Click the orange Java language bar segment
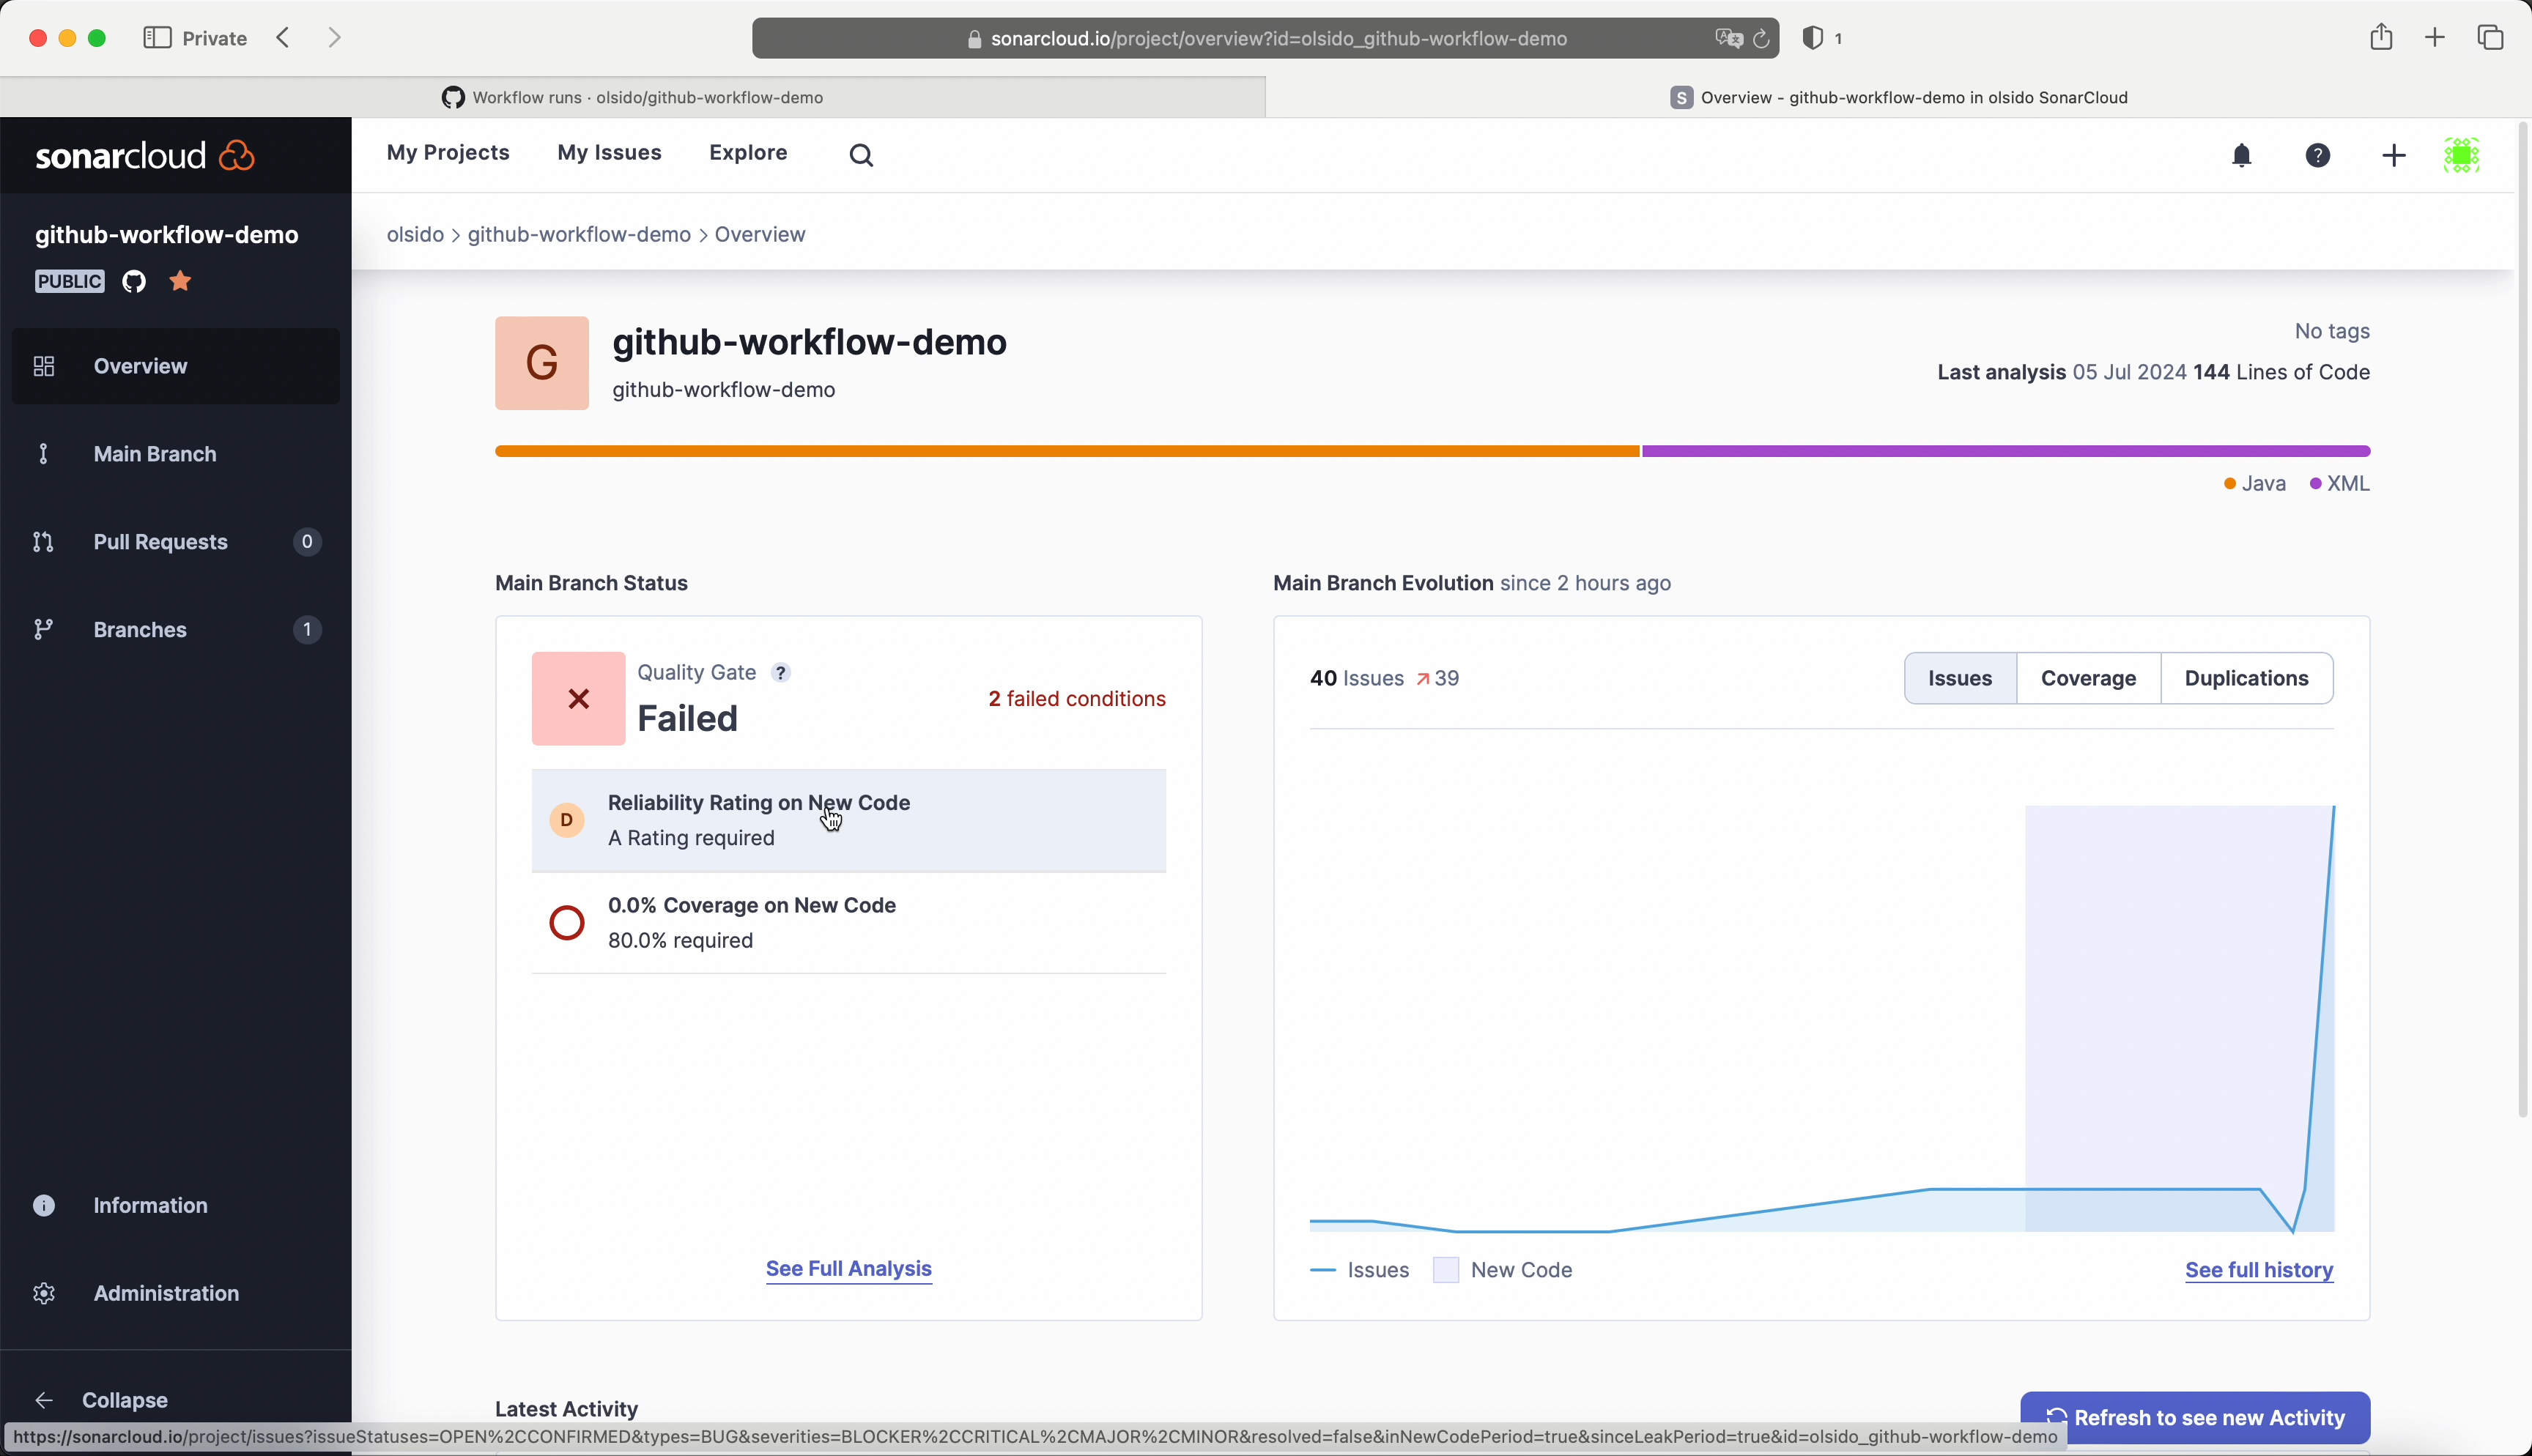2532x1456 pixels. coord(1066,451)
